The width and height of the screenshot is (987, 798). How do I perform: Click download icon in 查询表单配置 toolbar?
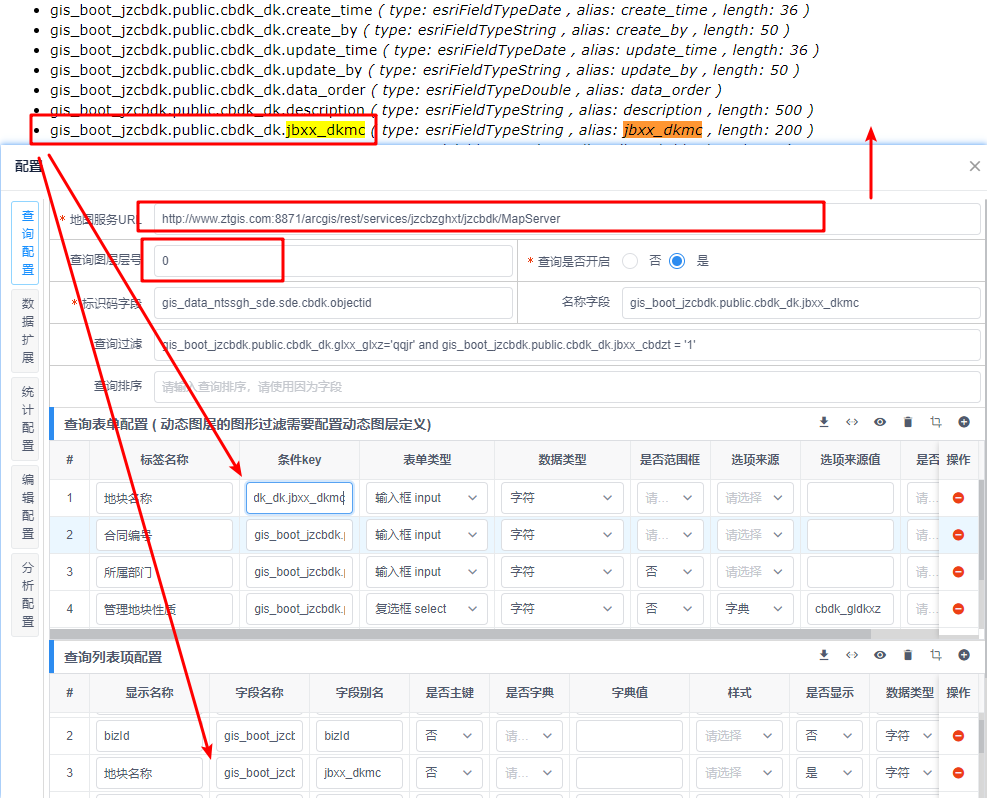(824, 423)
